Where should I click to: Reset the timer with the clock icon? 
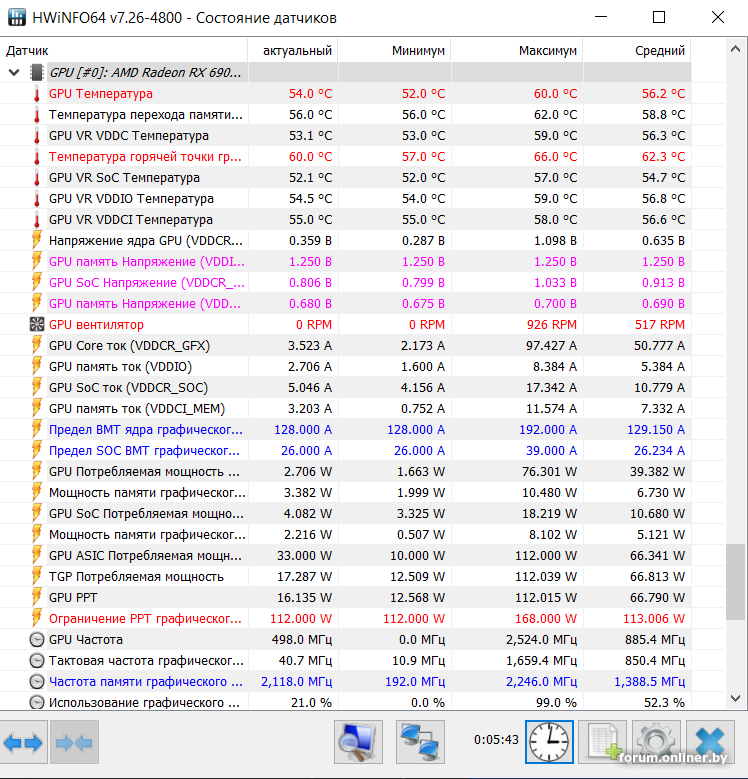pos(549,742)
